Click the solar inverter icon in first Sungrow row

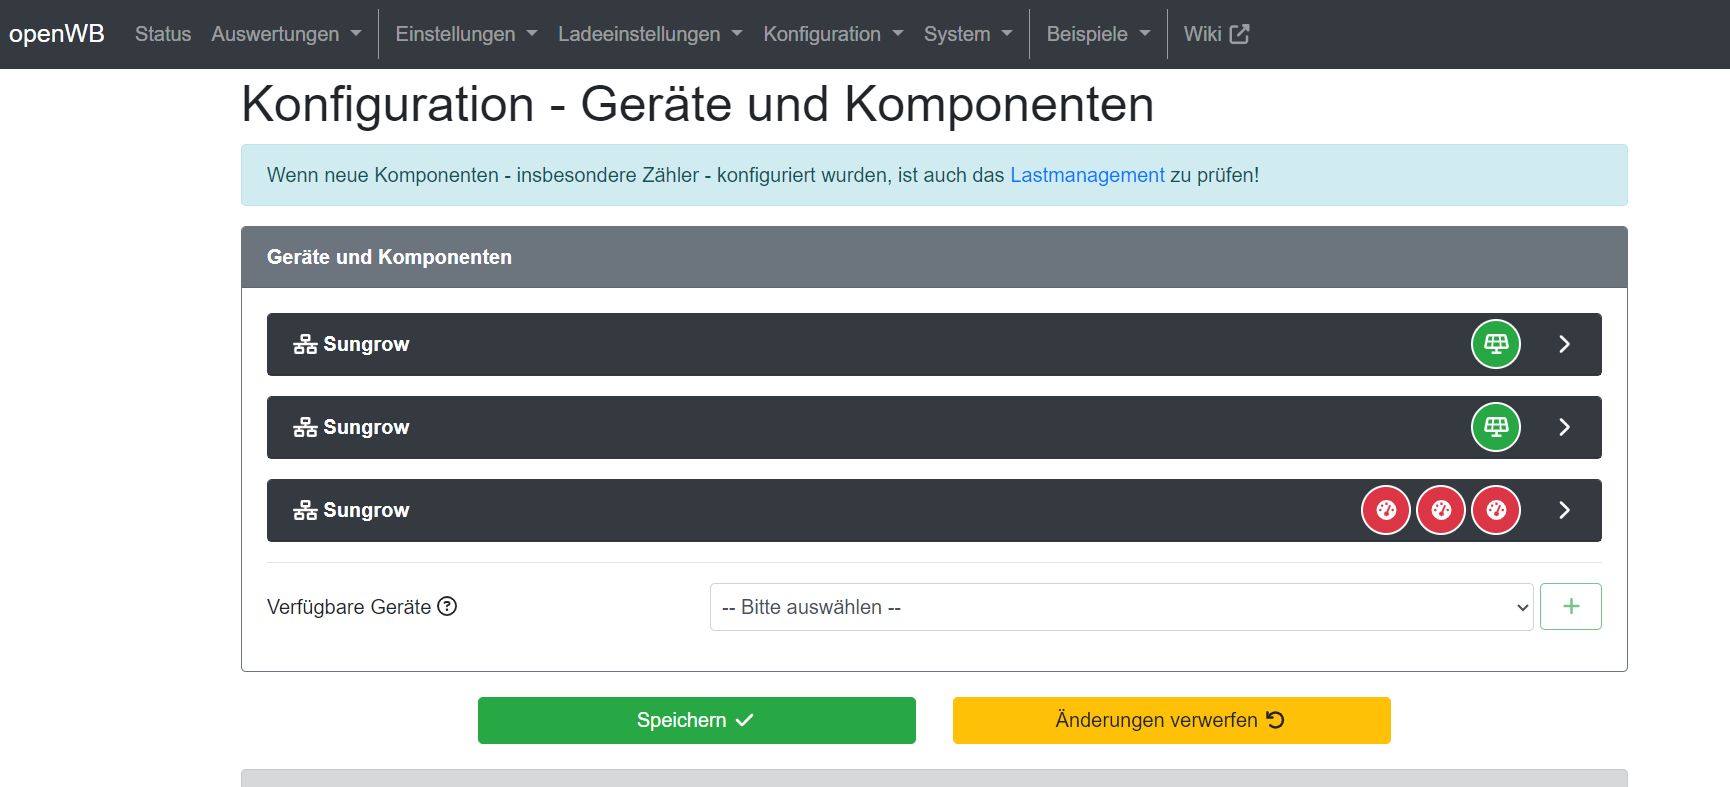pyautogui.click(x=1496, y=344)
